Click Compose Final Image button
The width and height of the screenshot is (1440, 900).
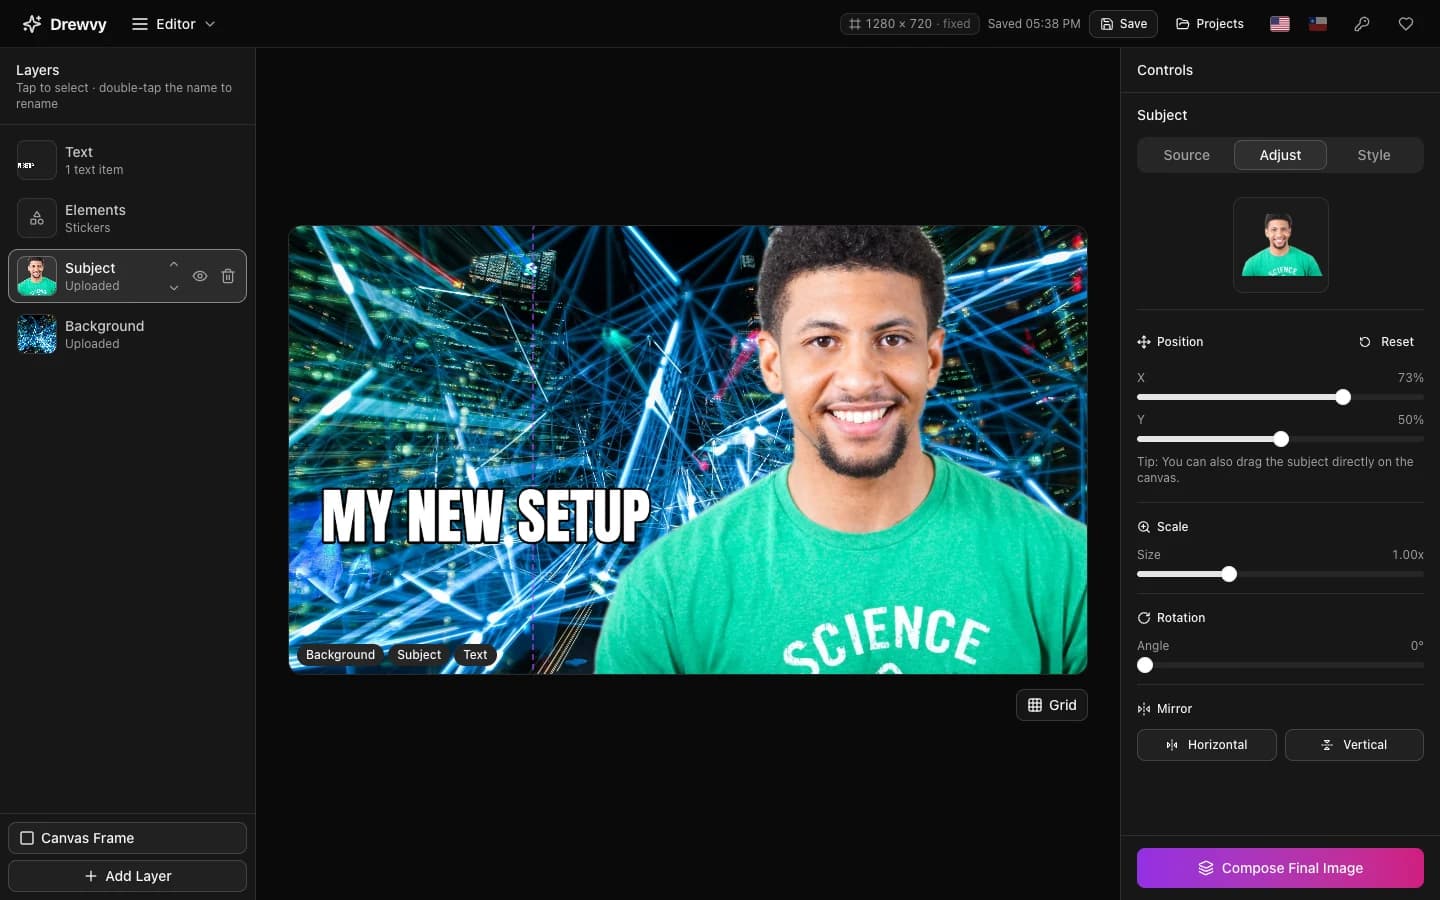1280,868
